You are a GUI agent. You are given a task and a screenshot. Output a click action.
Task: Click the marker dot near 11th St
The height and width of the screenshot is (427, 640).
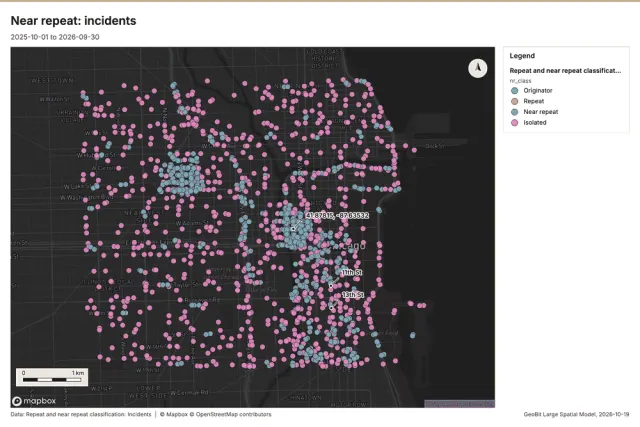coord(331,286)
